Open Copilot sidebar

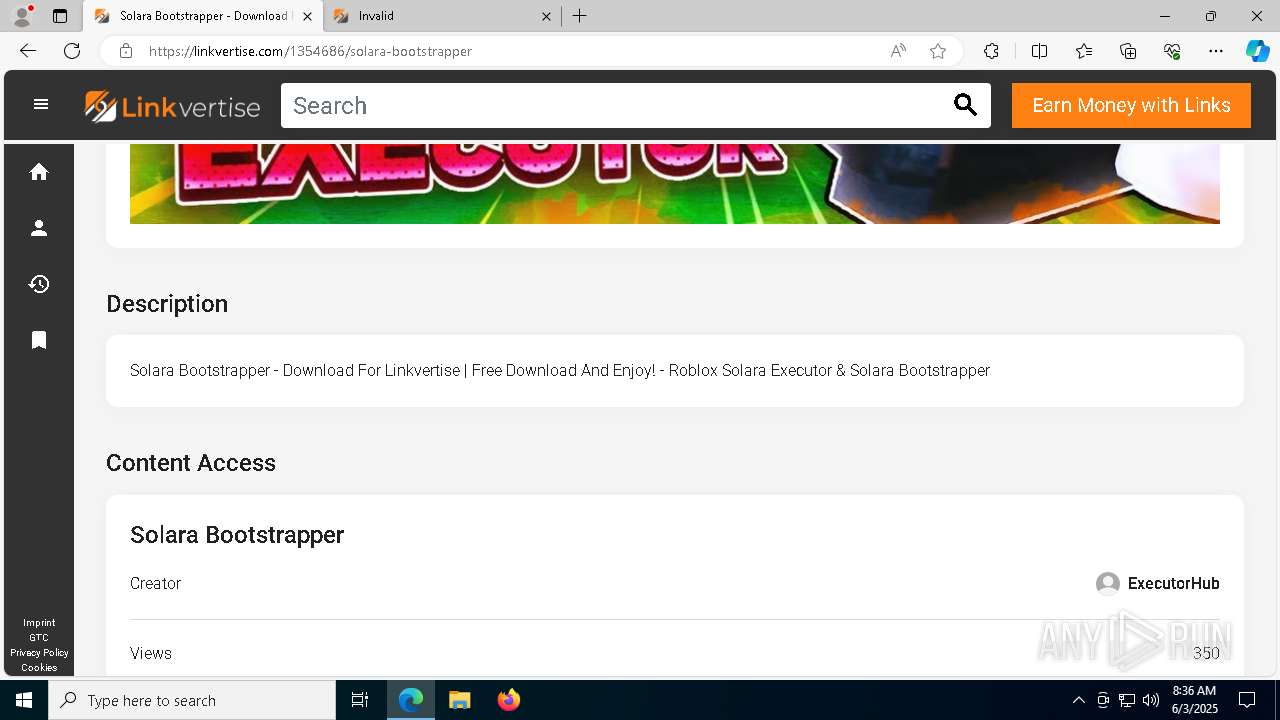pos(1257,51)
